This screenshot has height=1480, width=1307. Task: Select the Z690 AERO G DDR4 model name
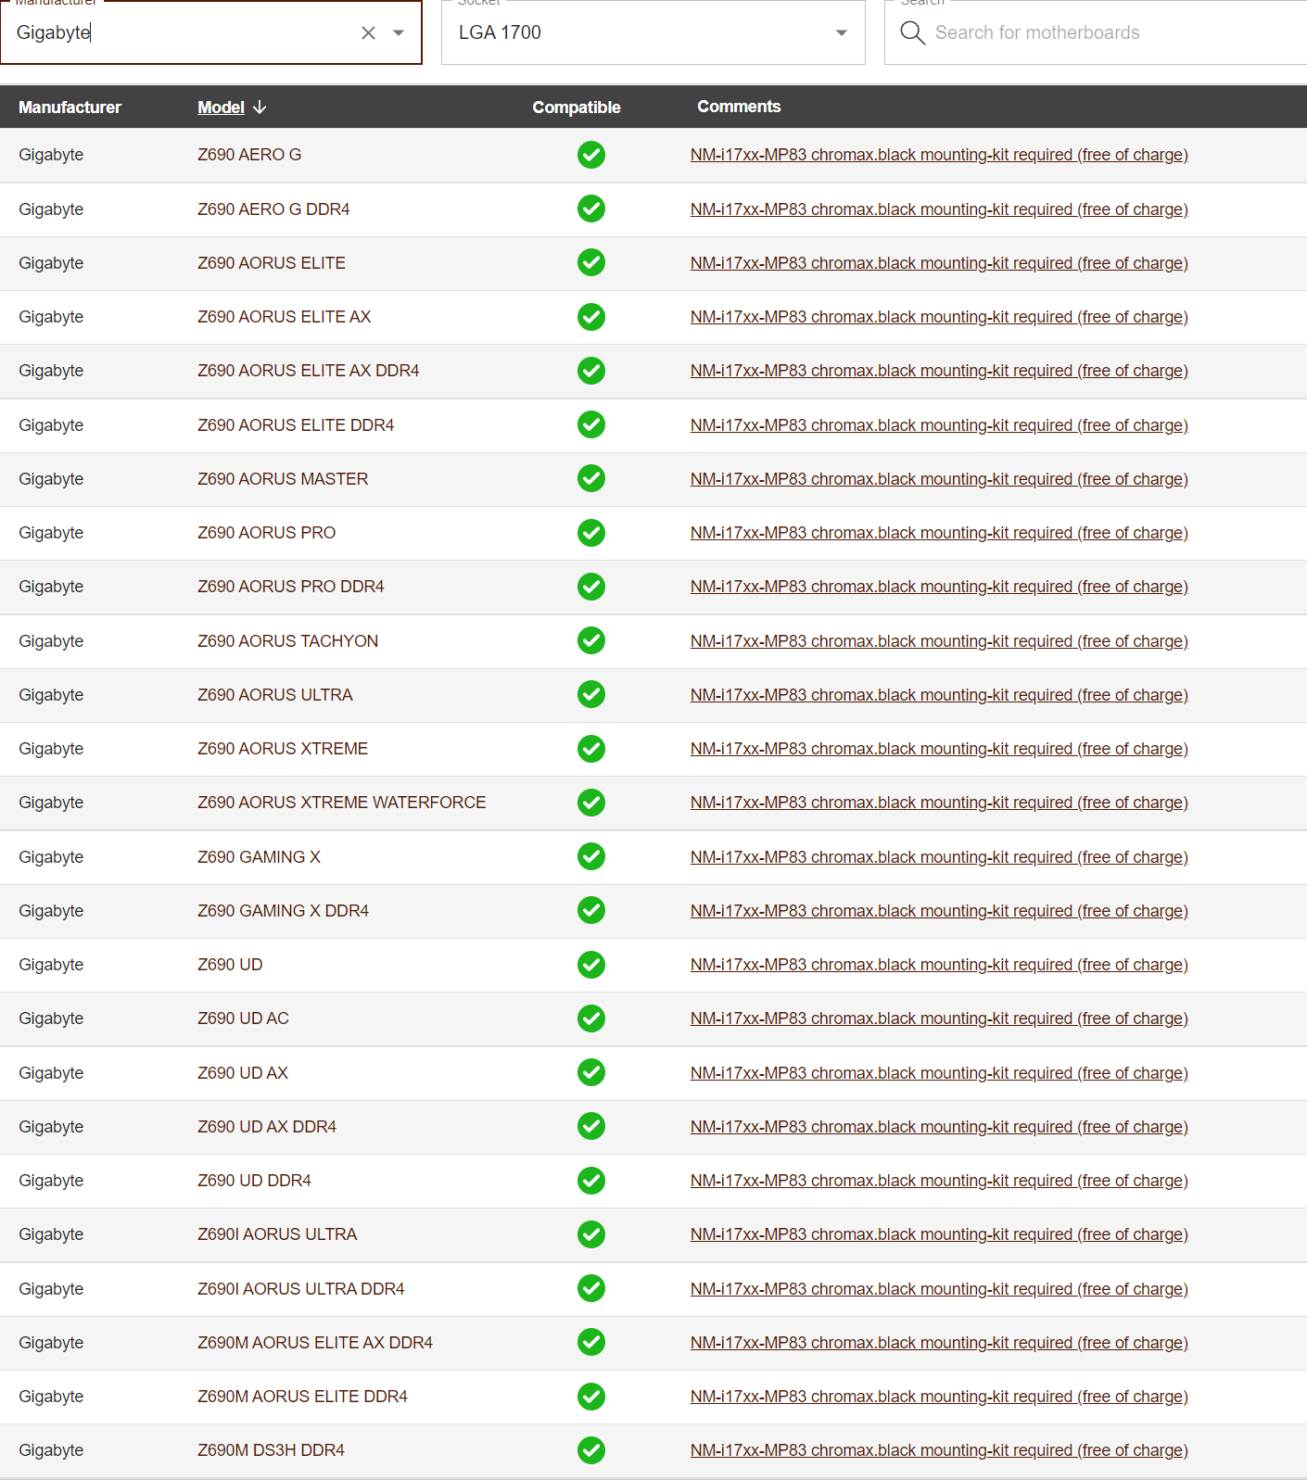click(274, 209)
